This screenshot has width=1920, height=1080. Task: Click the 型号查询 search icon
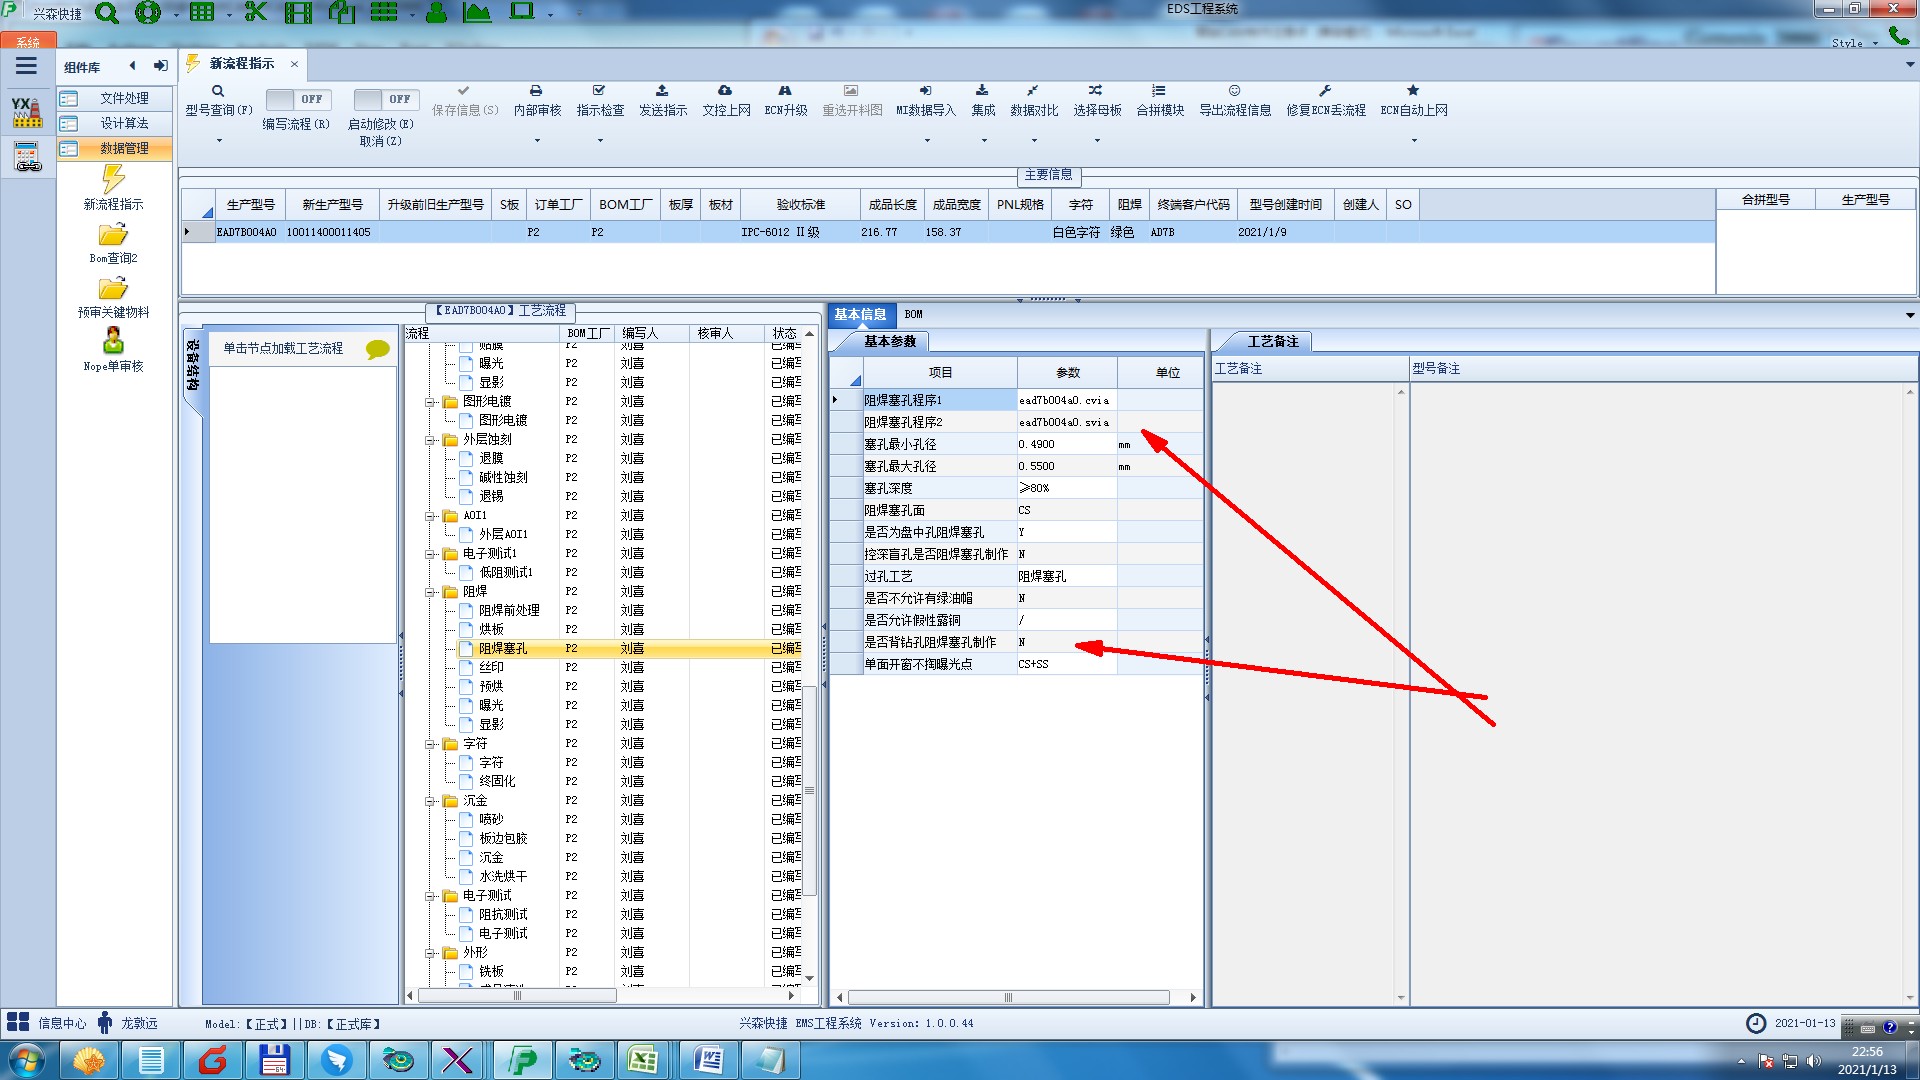pyautogui.click(x=218, y=91)
